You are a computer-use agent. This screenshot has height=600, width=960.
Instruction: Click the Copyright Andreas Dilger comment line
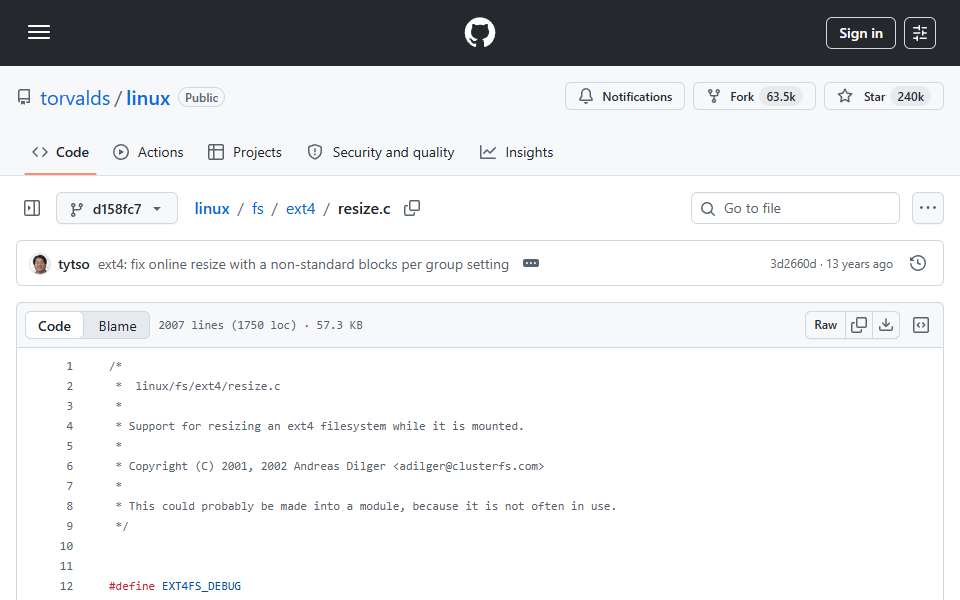click(x=329, y=467)
